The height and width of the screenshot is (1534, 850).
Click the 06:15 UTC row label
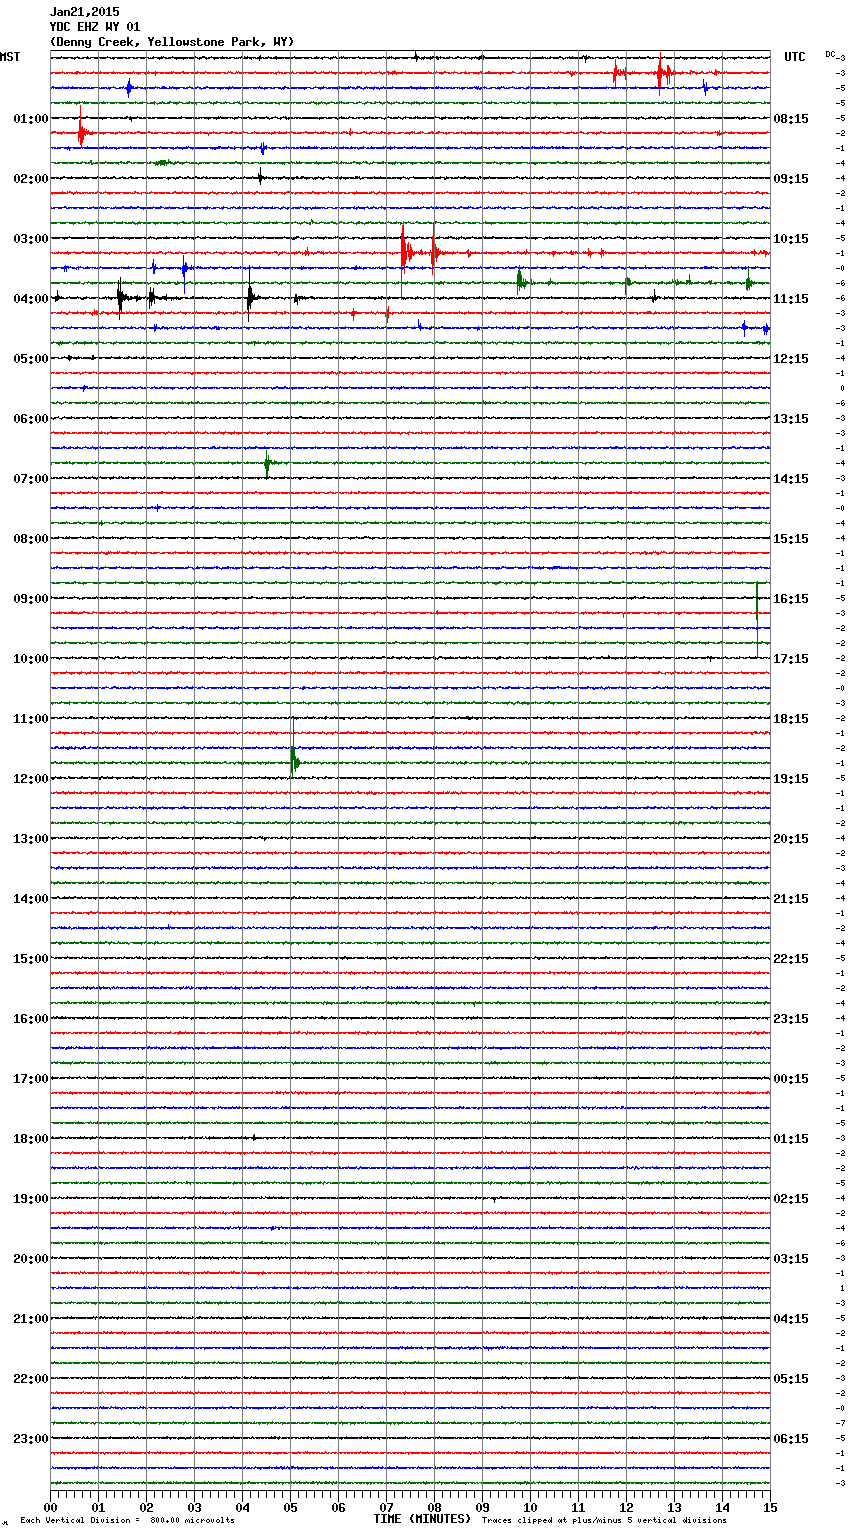[x=791, y=1439]
